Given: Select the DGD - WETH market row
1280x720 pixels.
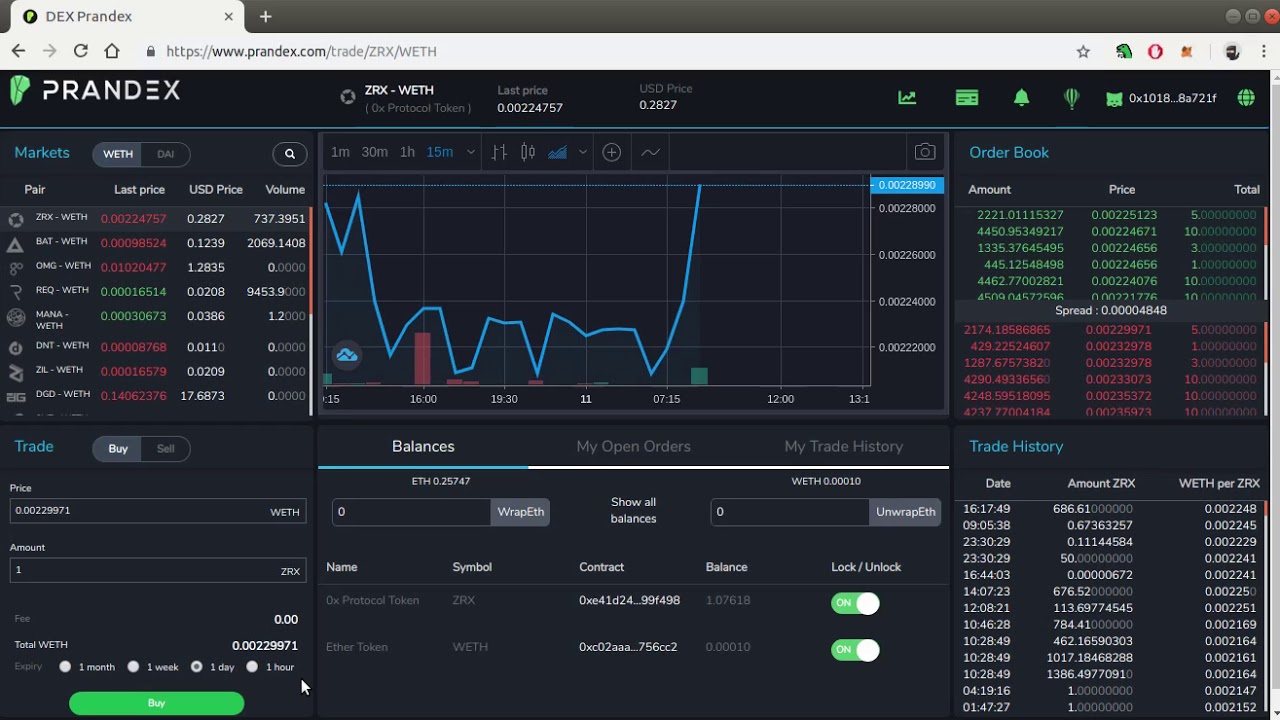Looking at the screenshot, I should click(156, 396).
